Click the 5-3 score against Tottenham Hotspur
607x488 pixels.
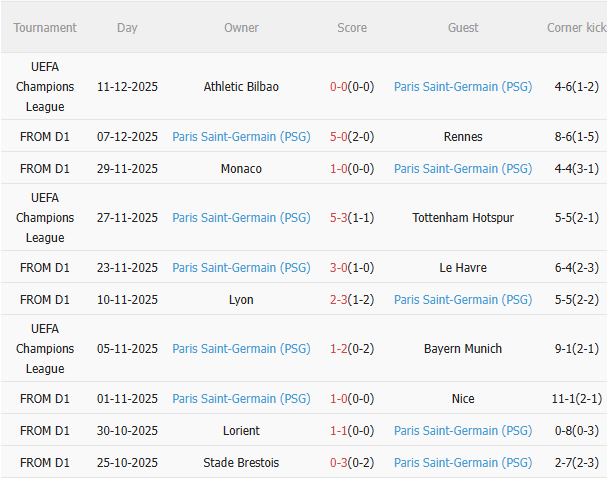tap(338, 218)
